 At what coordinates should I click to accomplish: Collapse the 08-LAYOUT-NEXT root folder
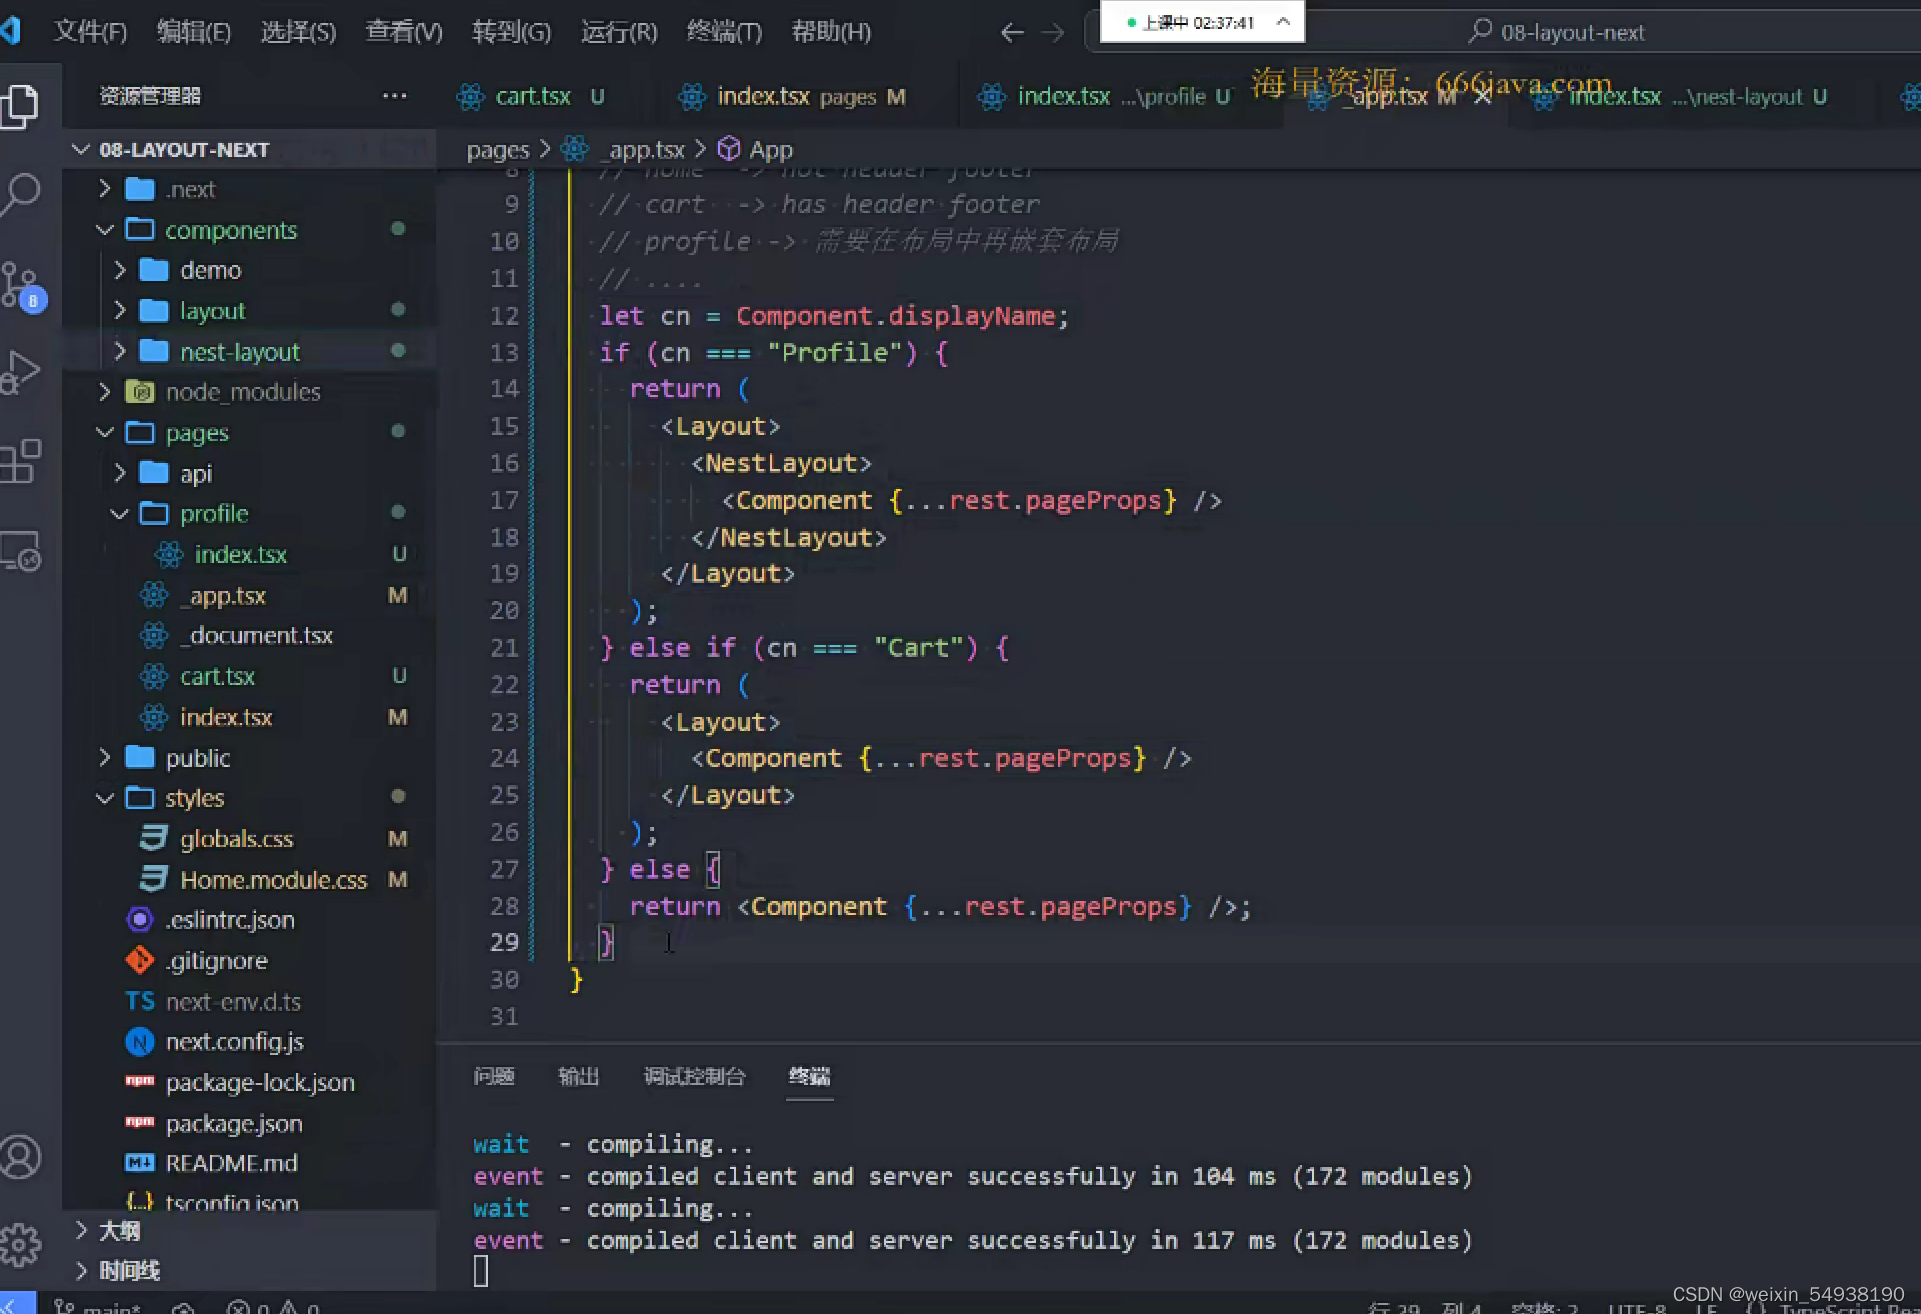[81, 149]
